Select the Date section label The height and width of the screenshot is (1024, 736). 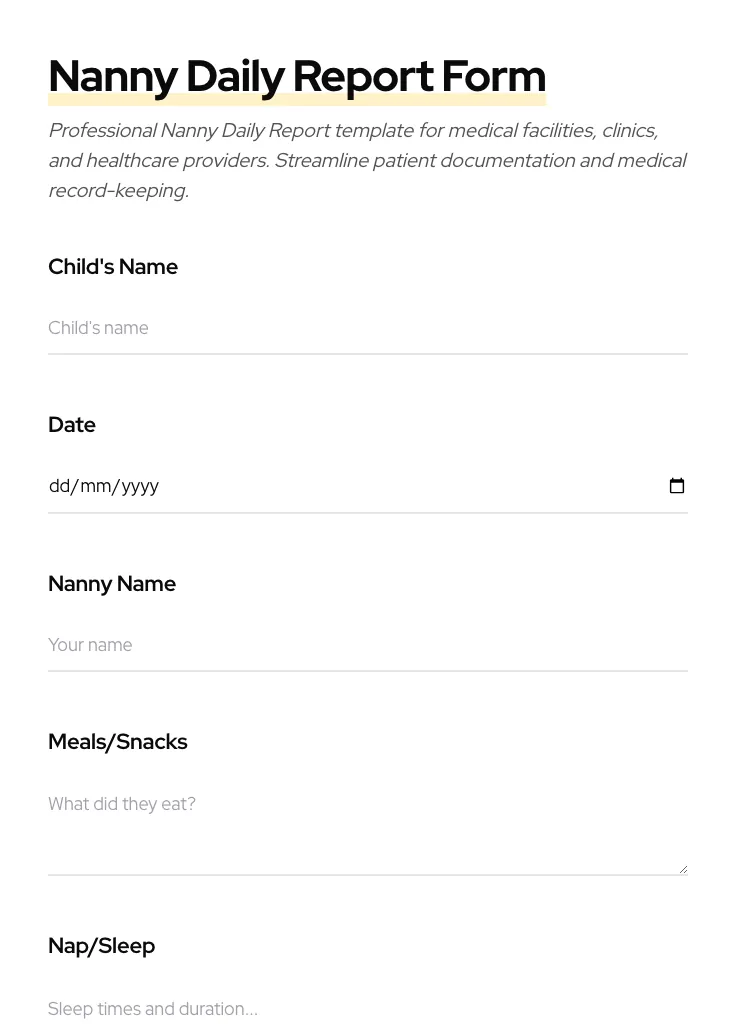[x=72, y=424]
